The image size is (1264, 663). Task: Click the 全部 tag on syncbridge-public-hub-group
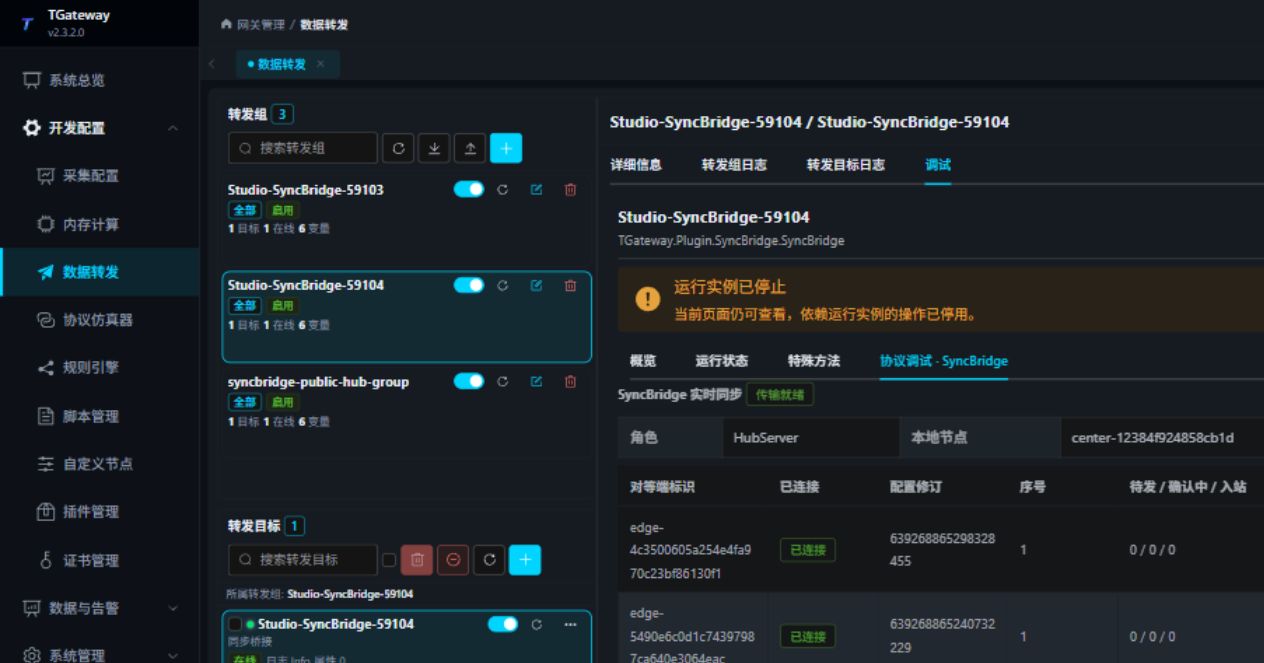(x=245, y=402)
